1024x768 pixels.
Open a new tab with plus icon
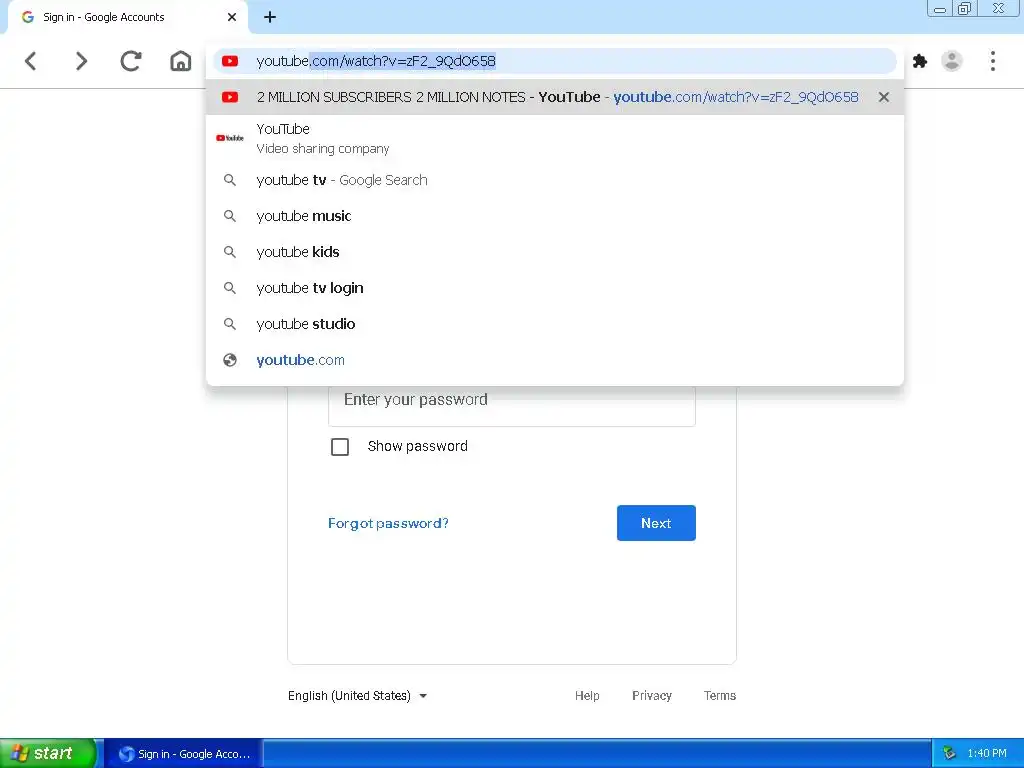coord(270,17)
